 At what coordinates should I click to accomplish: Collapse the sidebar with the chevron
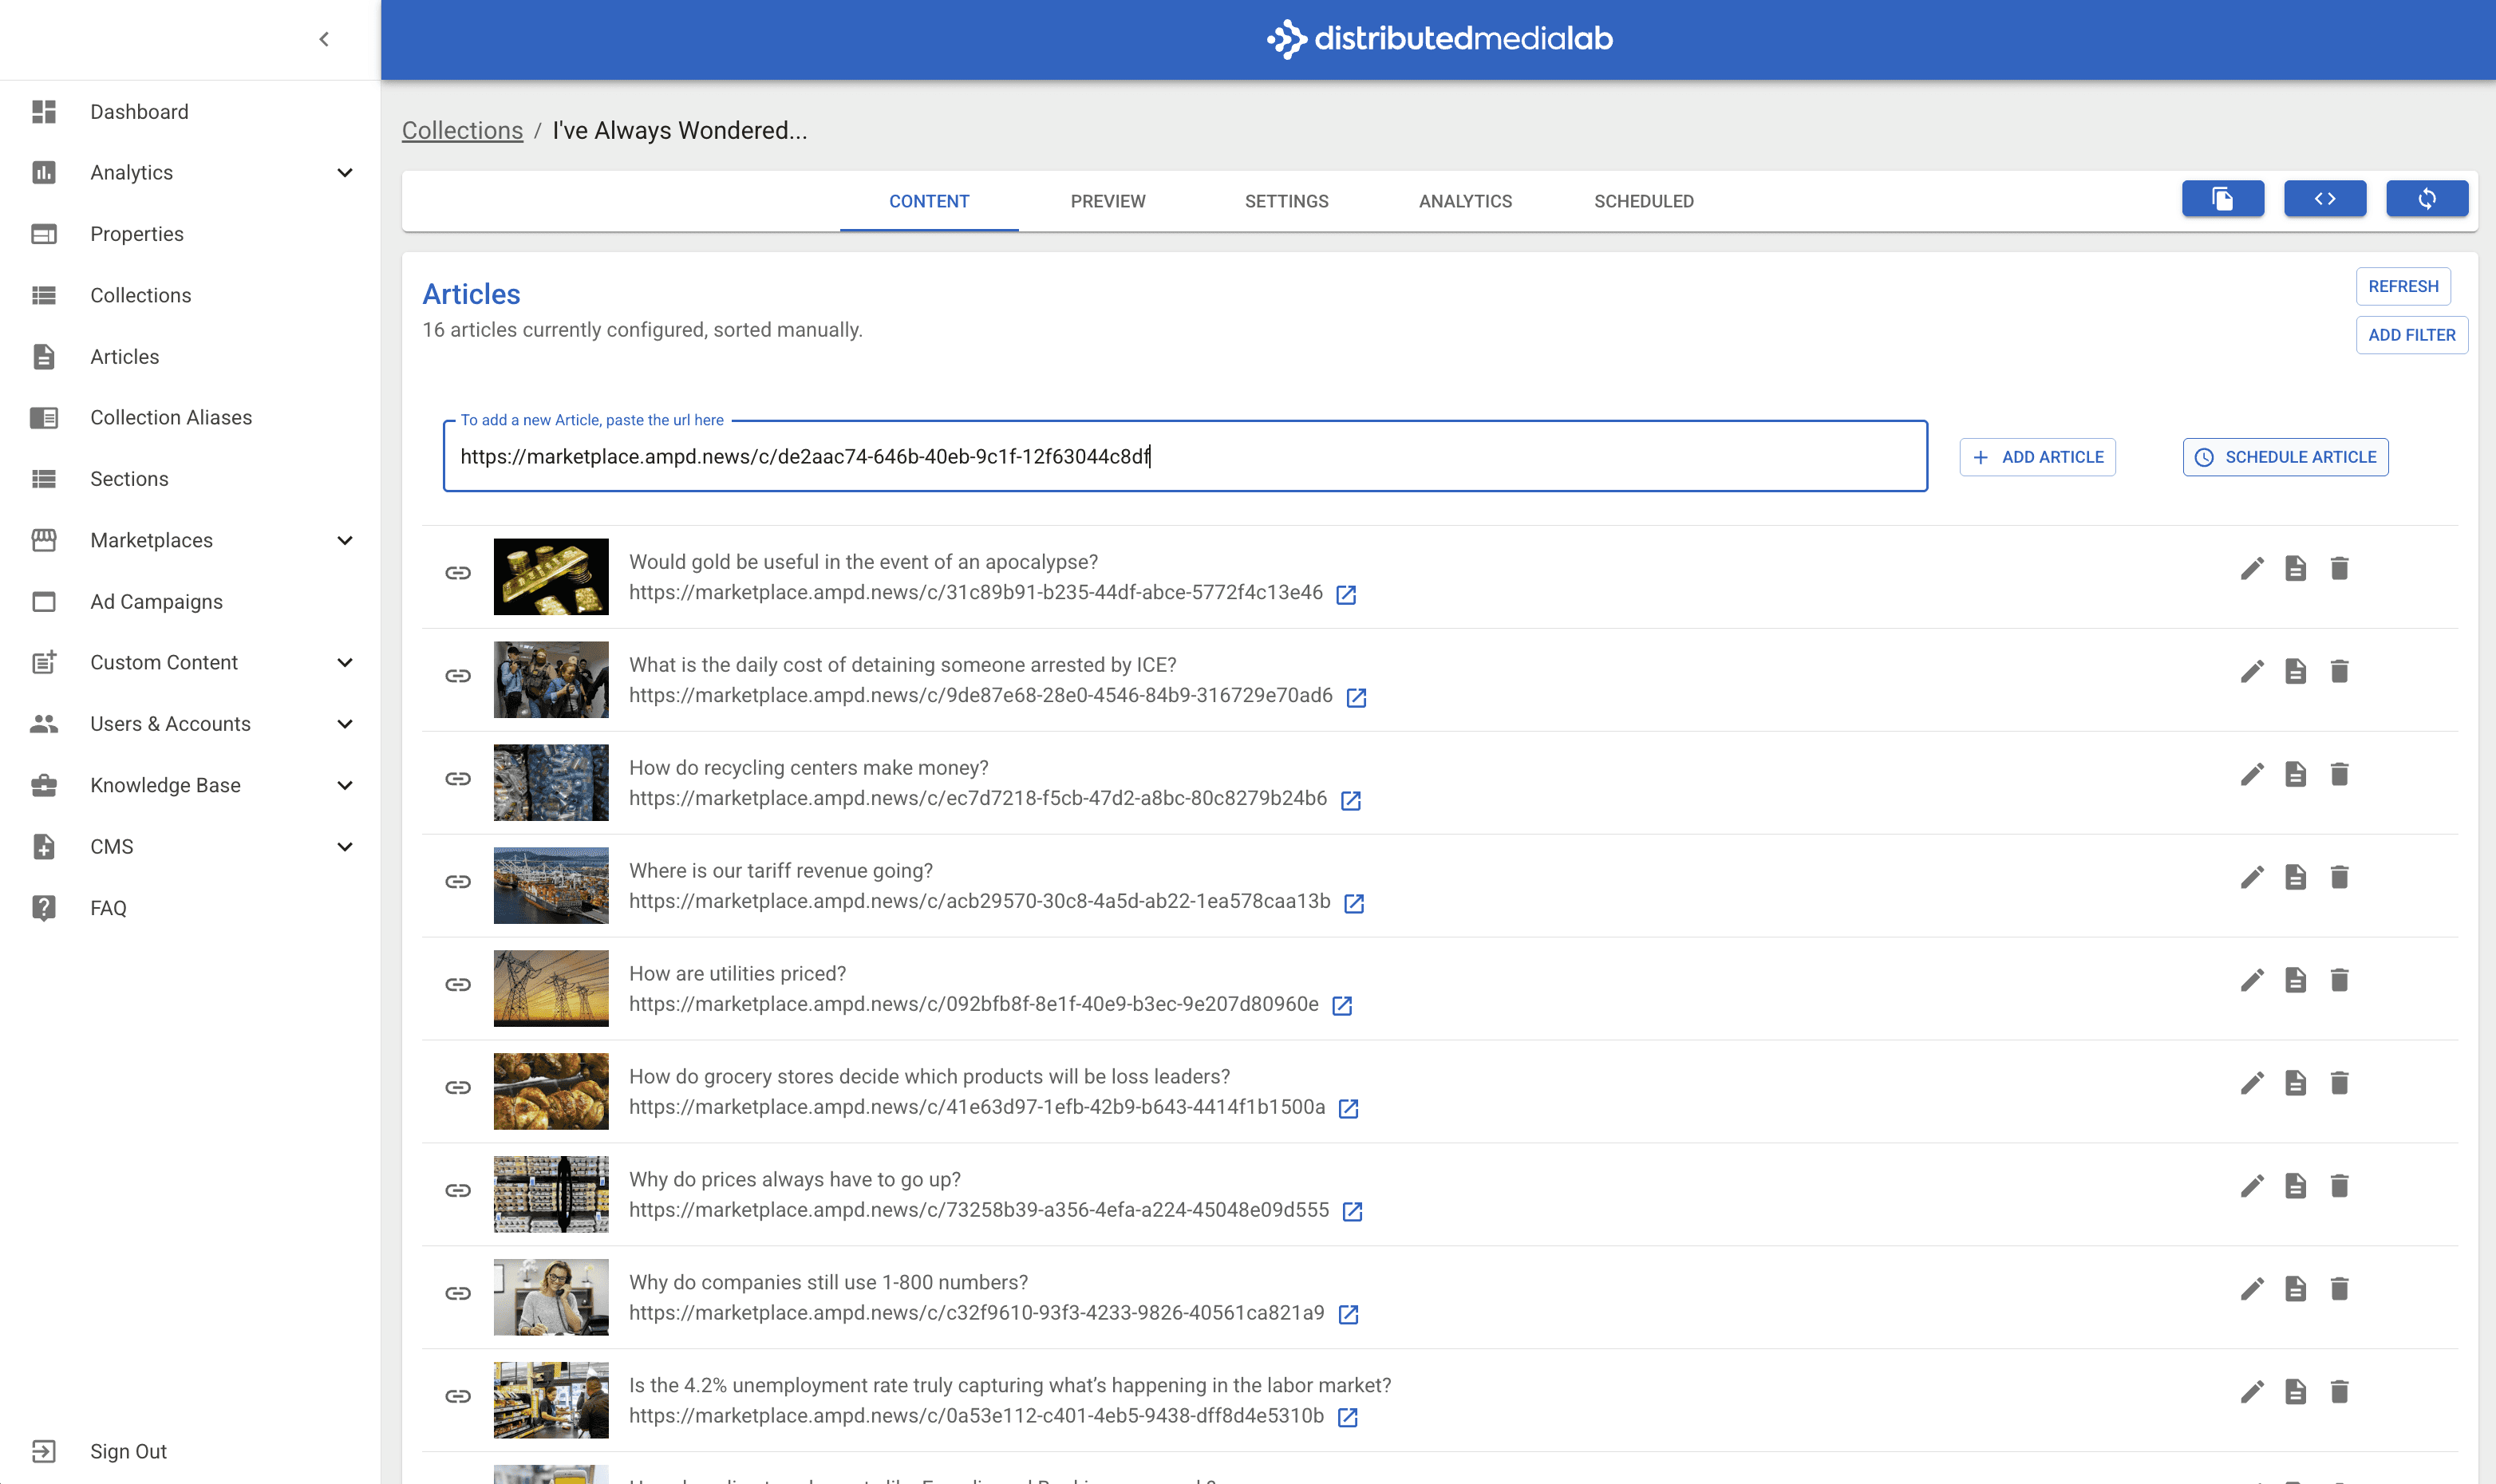[x=324, y=39]
